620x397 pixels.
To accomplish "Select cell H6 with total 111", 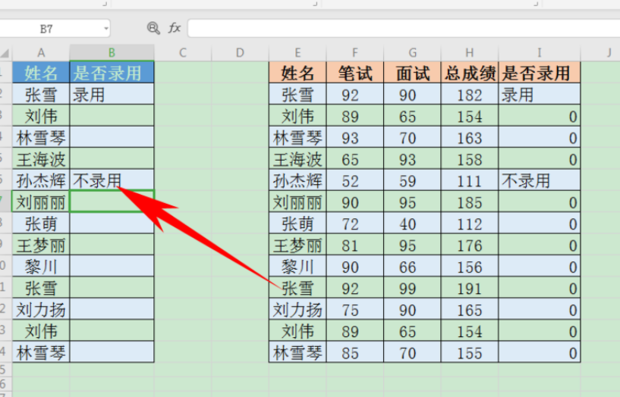I will pos(469,180).
